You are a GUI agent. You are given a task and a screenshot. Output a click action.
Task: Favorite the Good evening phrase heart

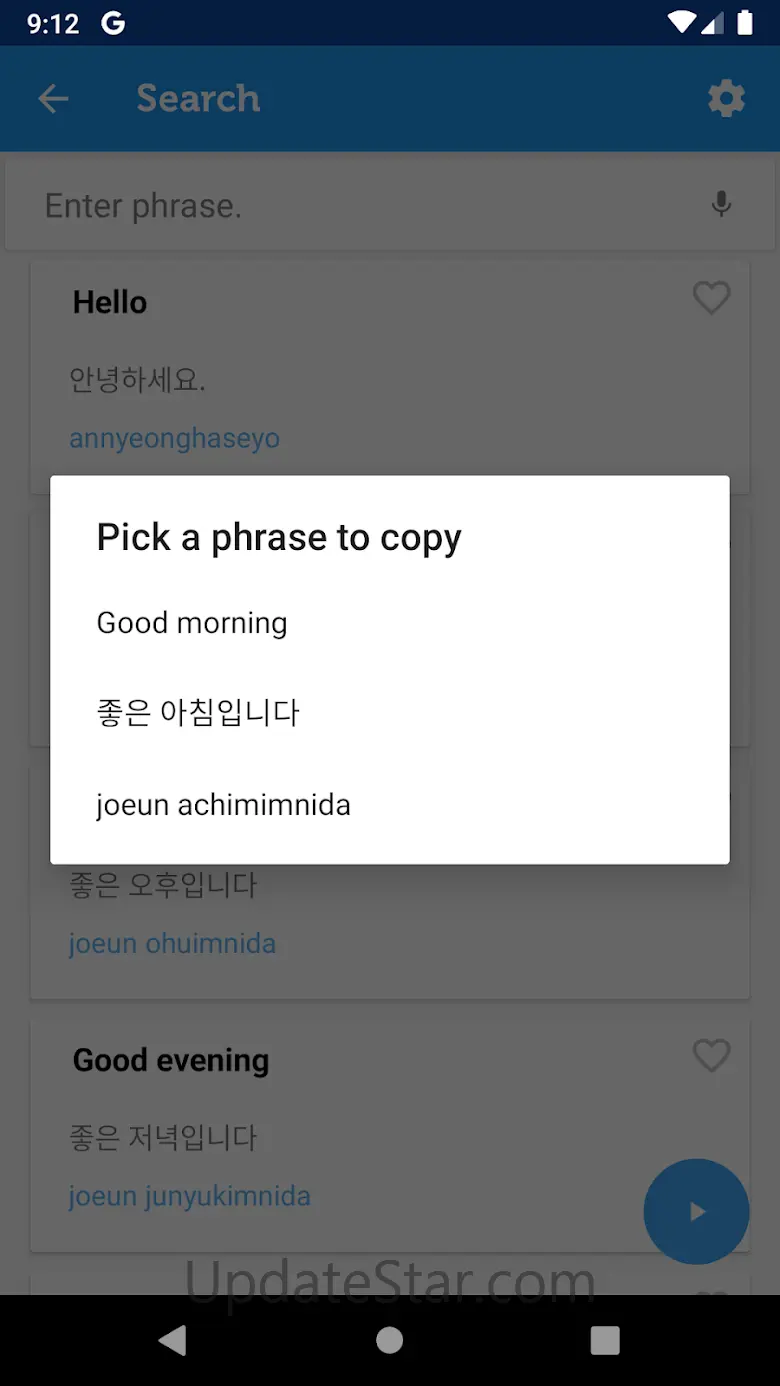pyautogui.click(x=711, y=1056)
